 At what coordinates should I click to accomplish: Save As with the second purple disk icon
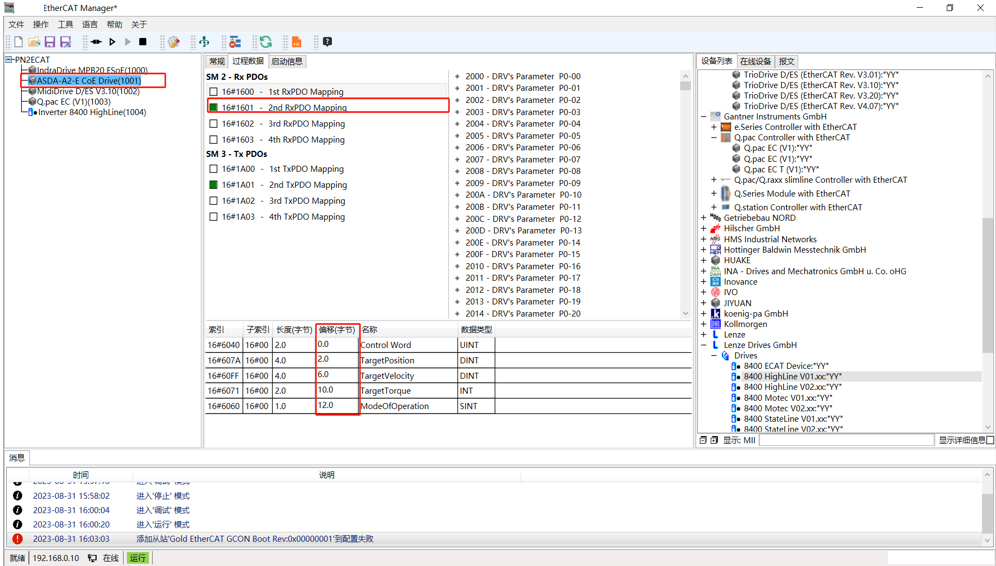65,42
